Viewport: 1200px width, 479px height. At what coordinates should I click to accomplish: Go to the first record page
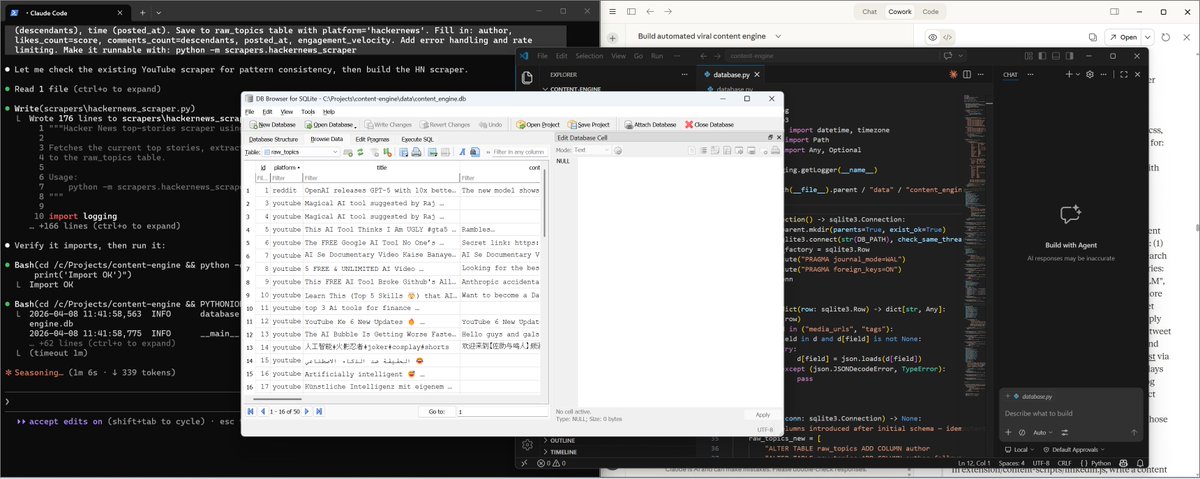(x=251, y=411)
